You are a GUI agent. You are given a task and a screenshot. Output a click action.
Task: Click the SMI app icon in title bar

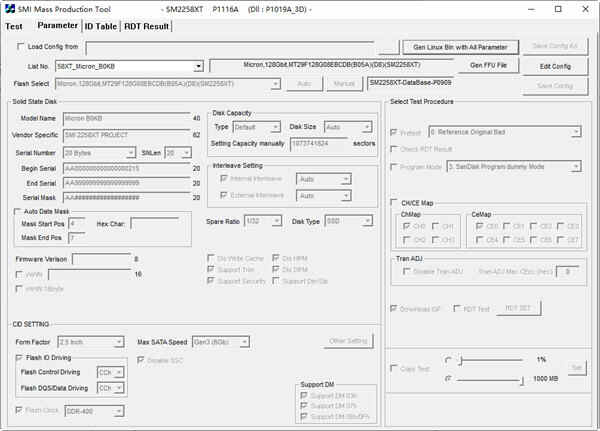[9, 8]
